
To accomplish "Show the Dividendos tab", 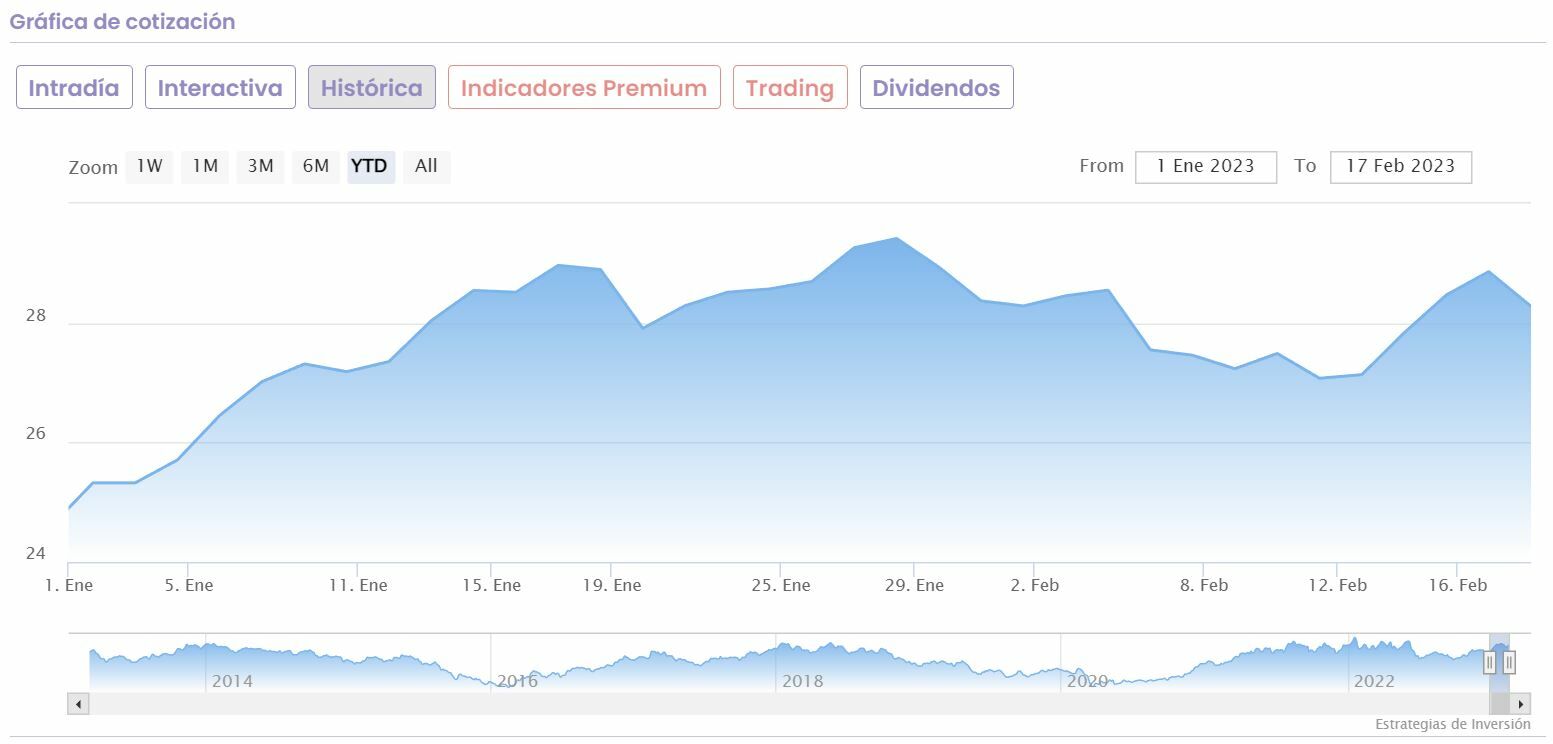I will [936, 88].
